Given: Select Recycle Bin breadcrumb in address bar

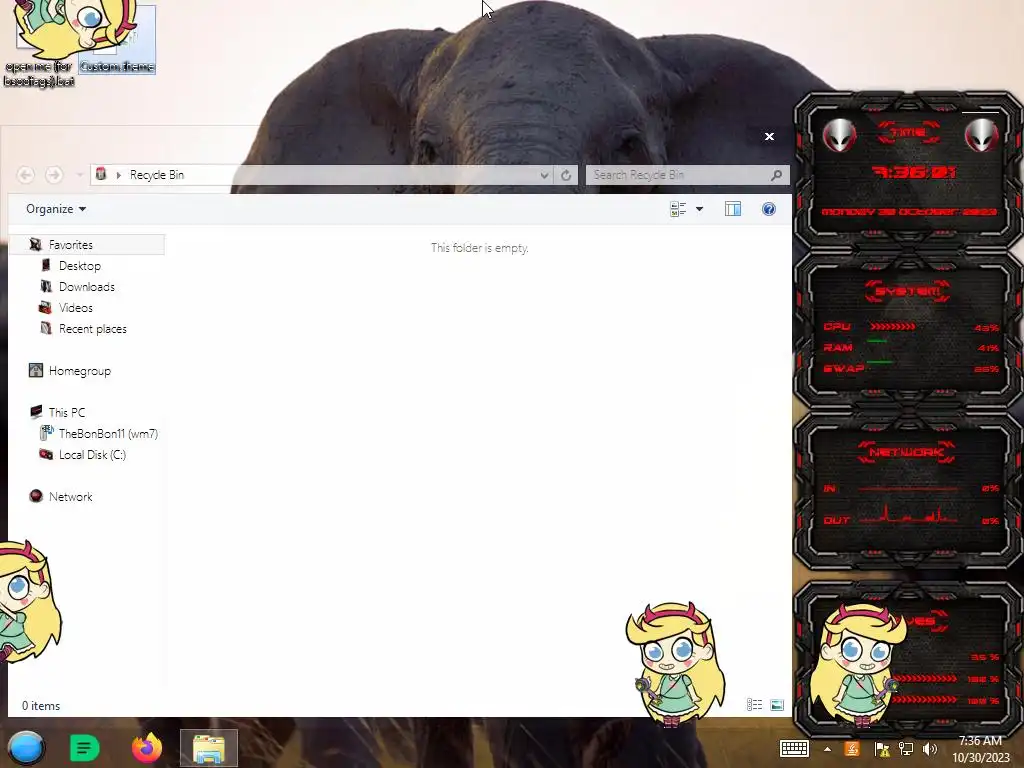Looking at the screenshot, I should pos(157,175).
